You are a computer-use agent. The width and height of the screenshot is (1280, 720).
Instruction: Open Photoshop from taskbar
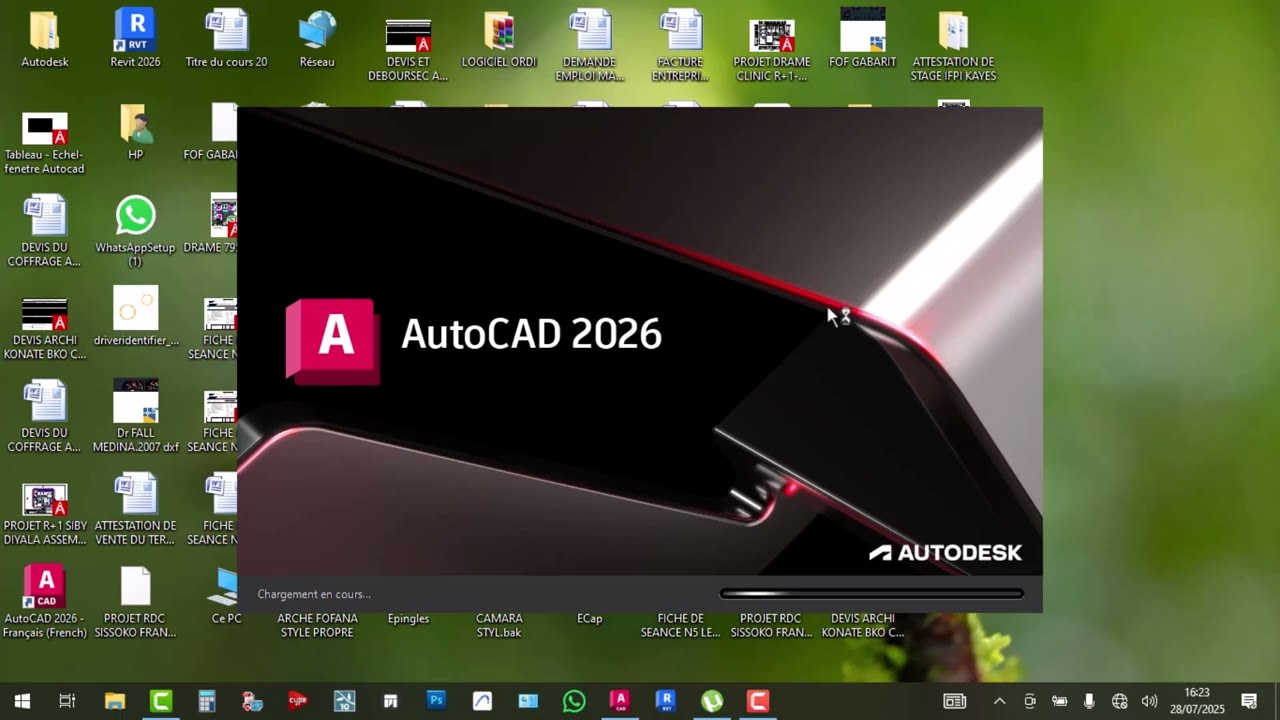pyautogui.click(x=436, y=701)
